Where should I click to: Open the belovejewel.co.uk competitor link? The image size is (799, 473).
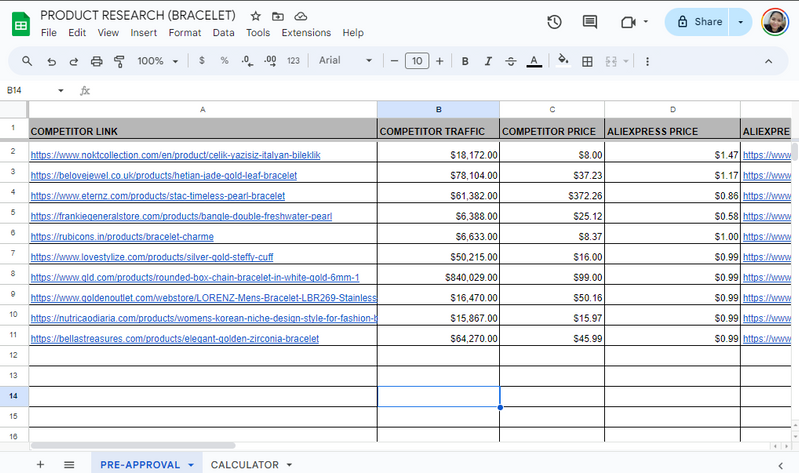coord(164,175)
